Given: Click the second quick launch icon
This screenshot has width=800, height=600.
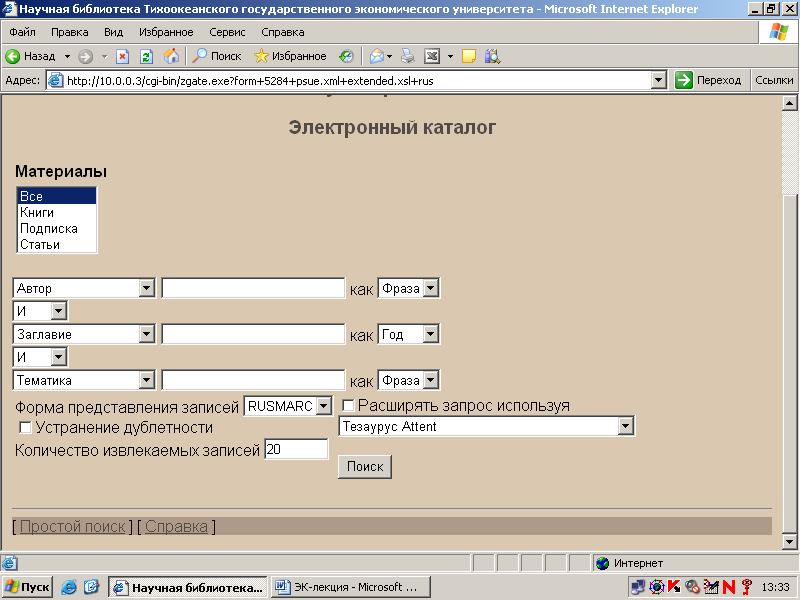Looking at the screenshot, I should pyautogui.click(x=91, y=587).
